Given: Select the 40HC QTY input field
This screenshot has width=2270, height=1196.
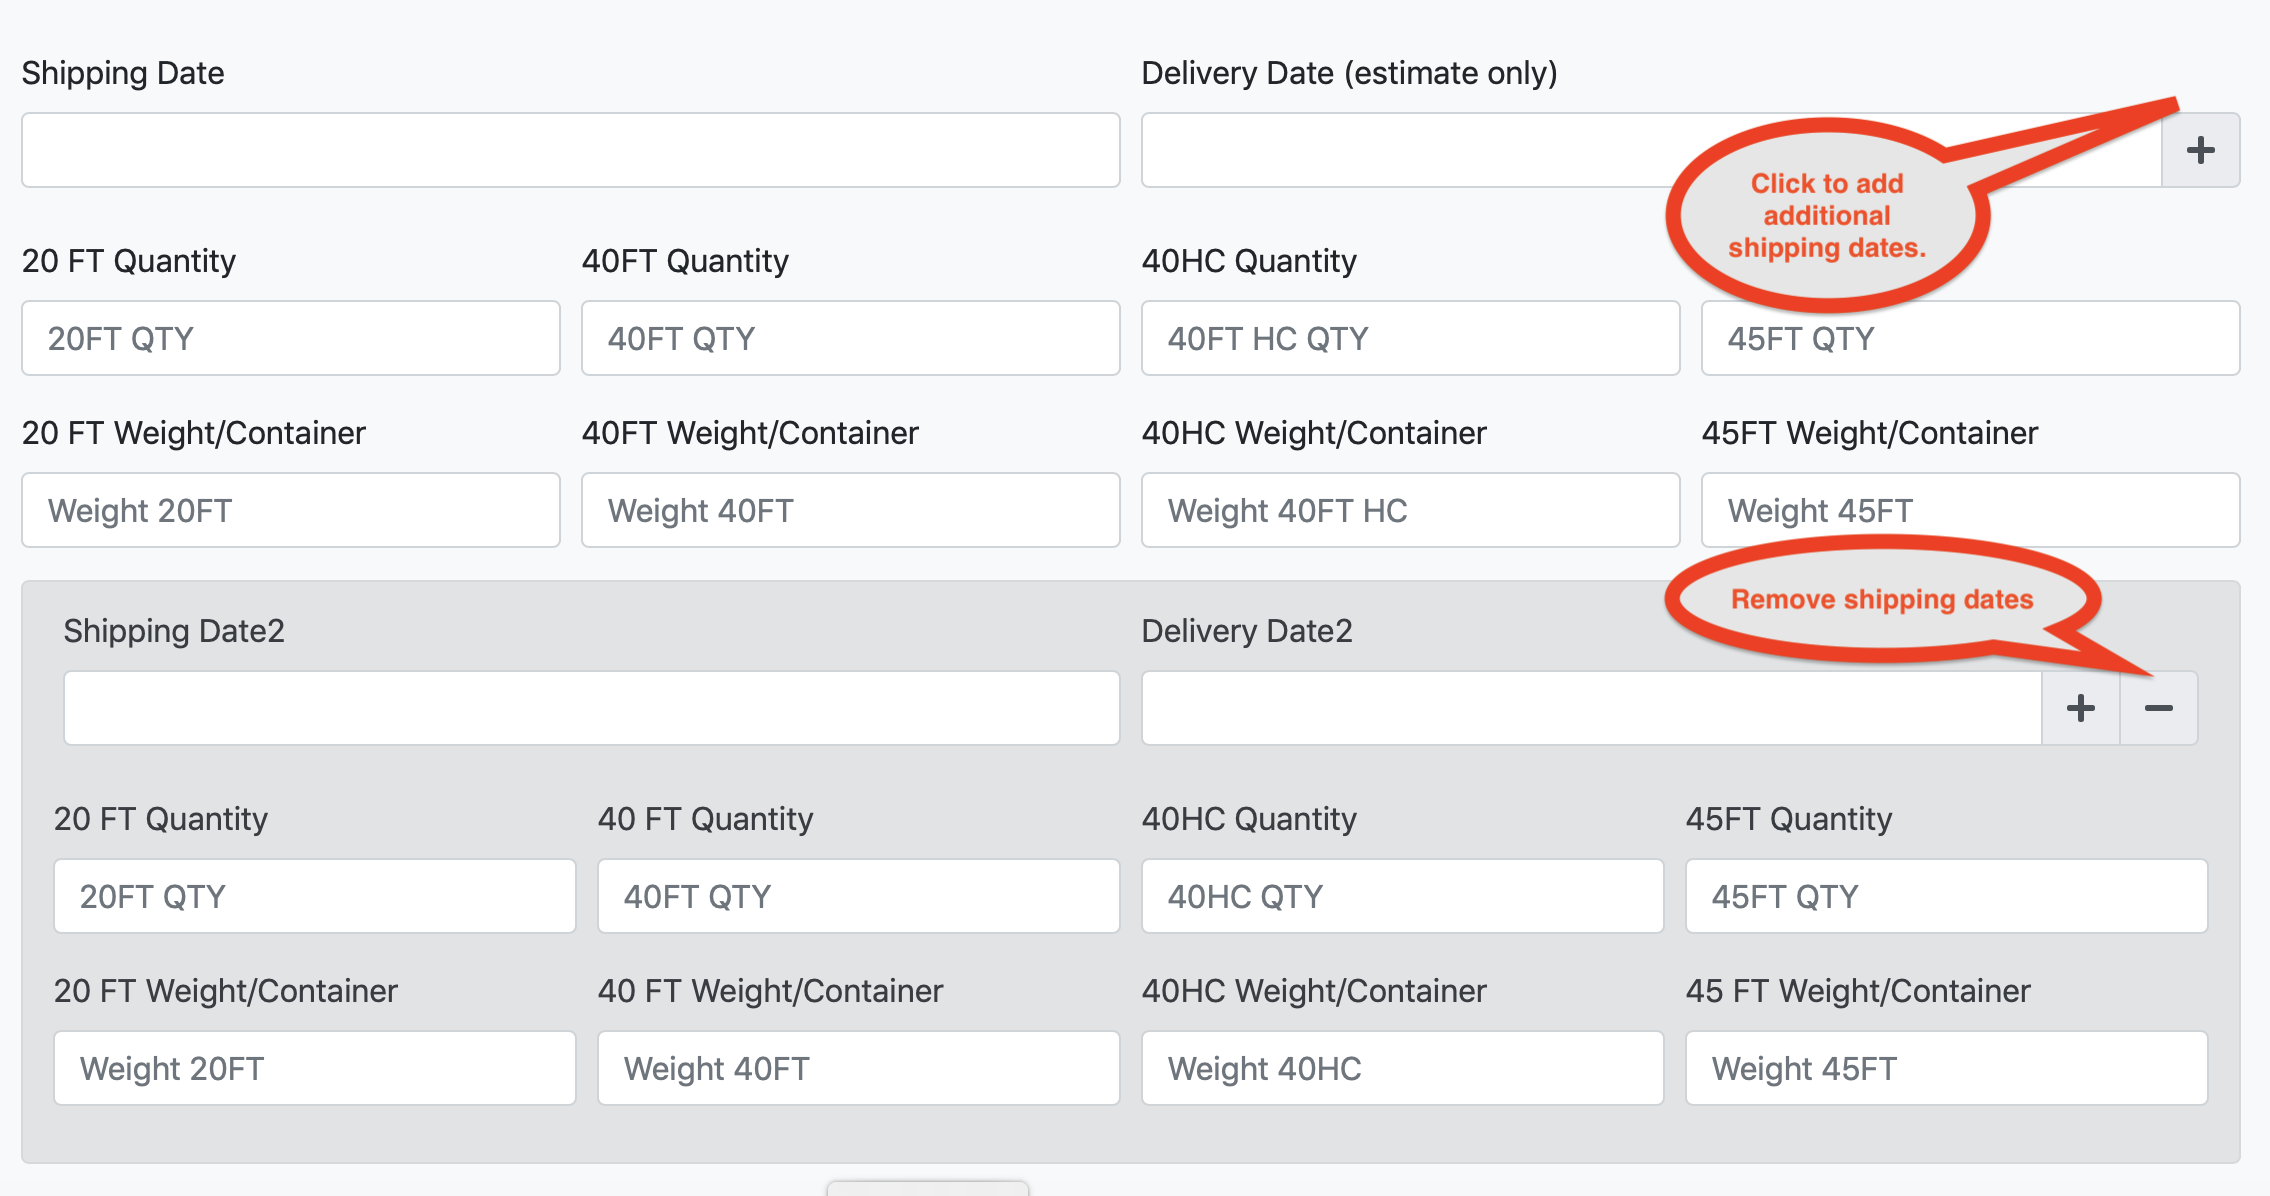Looking at the screenshot, I should [x=1402, y=896].
